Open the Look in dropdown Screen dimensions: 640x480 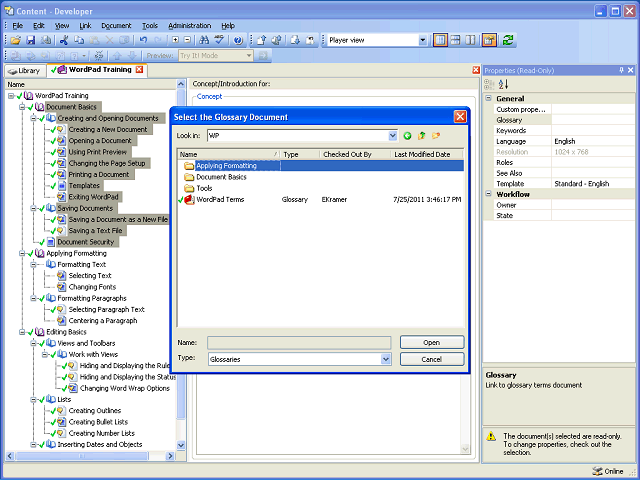click(x=392, y=135)
